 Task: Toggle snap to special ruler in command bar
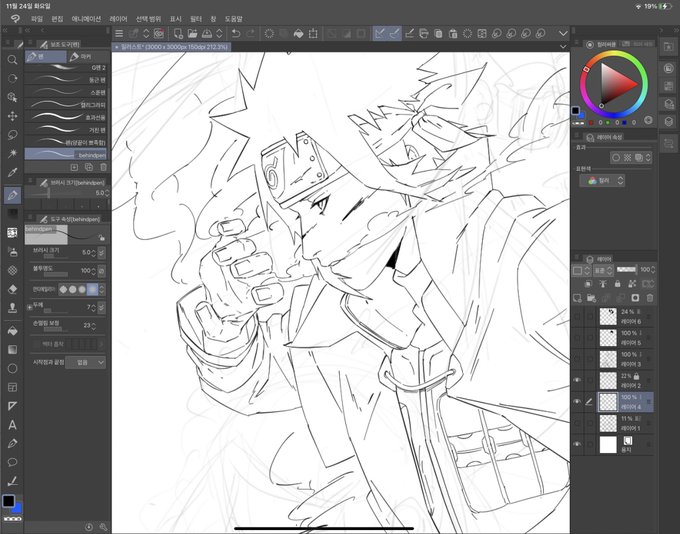click(395, 33)
